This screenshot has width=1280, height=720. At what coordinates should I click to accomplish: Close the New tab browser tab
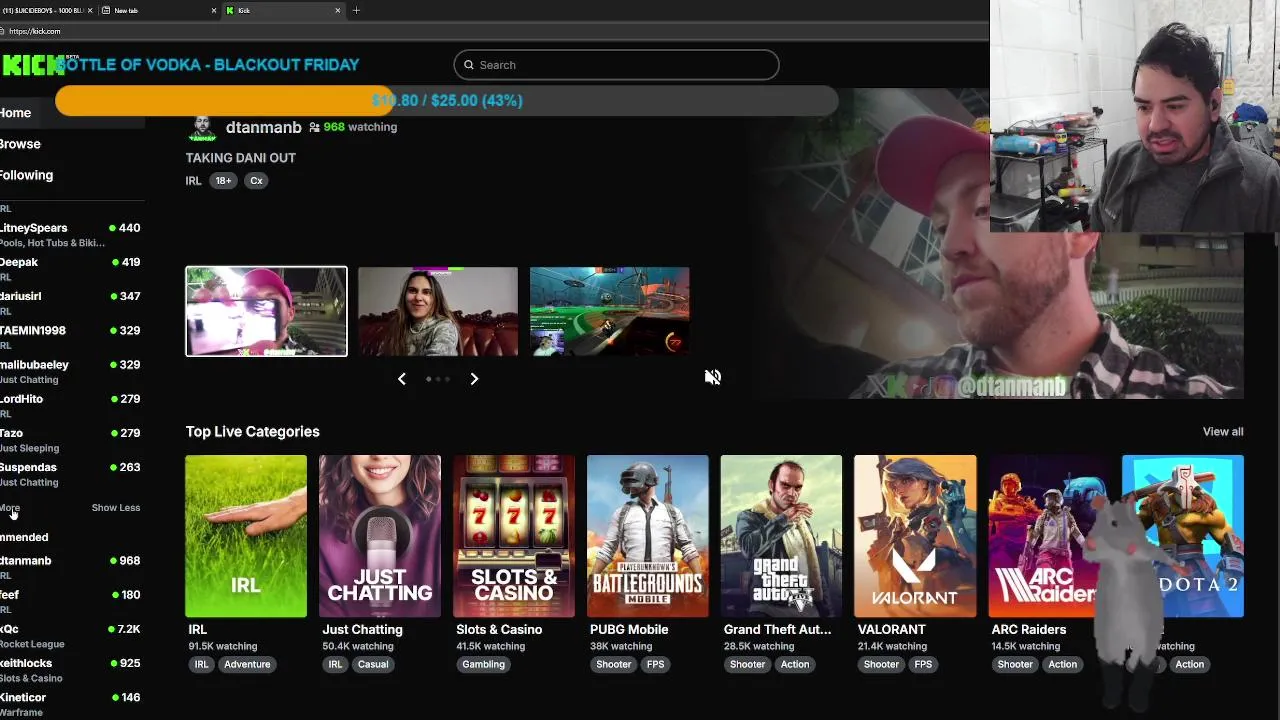coord(213,10)
